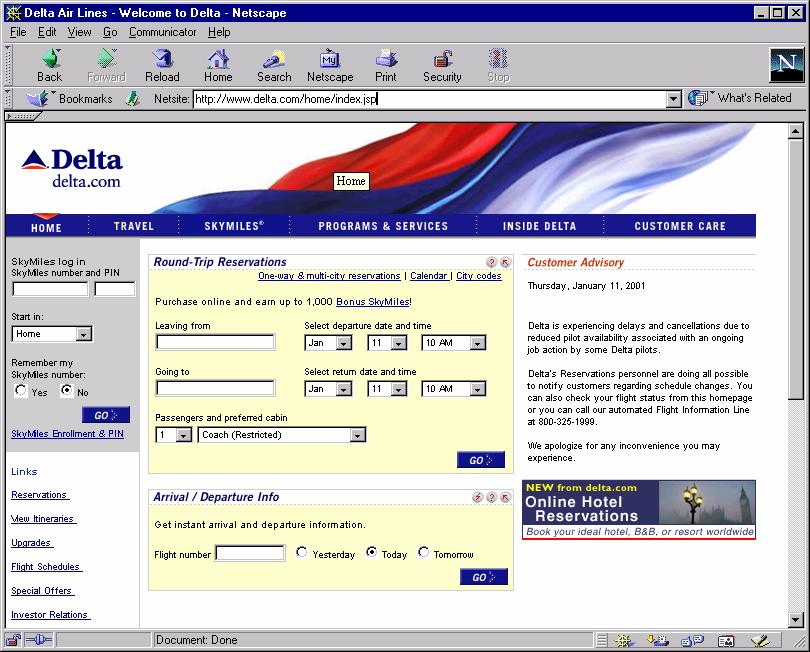Open the Security info button
This screenshot has height=652, width=810.
[x=442, y=66]
